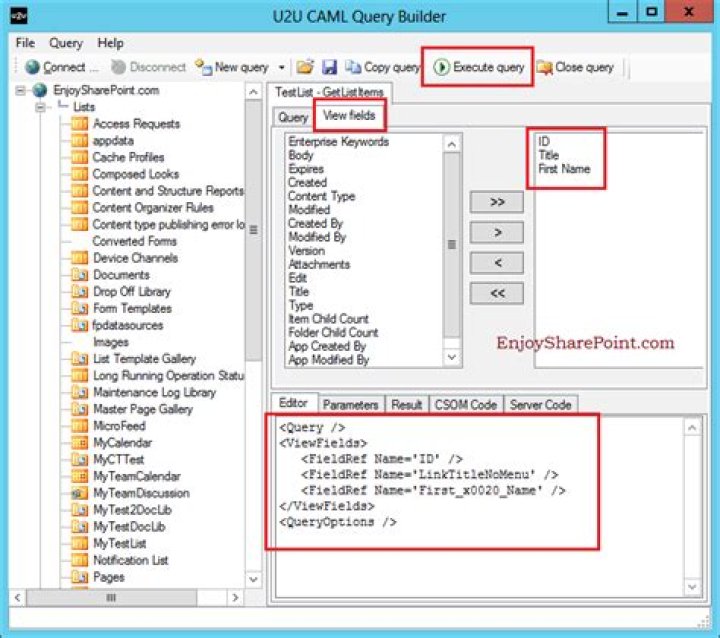The image size is (720, 638).
Task: Collapse the Lists tree node
Action: coord(40,107)
